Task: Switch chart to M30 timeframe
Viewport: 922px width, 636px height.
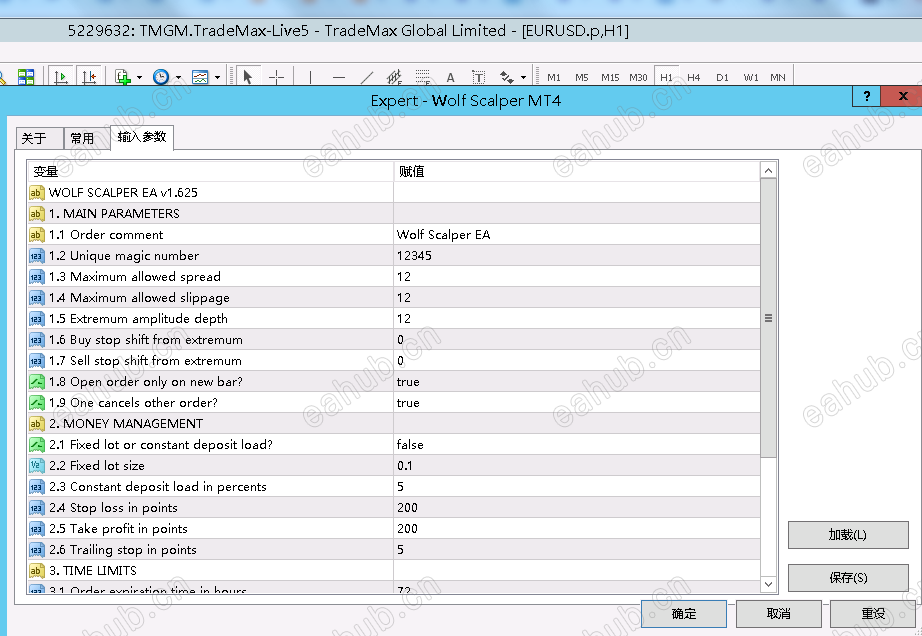Action: [x=639, y=78]
